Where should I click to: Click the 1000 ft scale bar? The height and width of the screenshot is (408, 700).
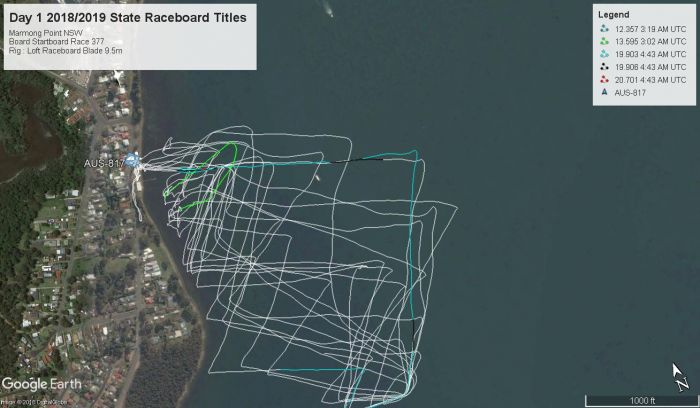[x=641, y=400]
